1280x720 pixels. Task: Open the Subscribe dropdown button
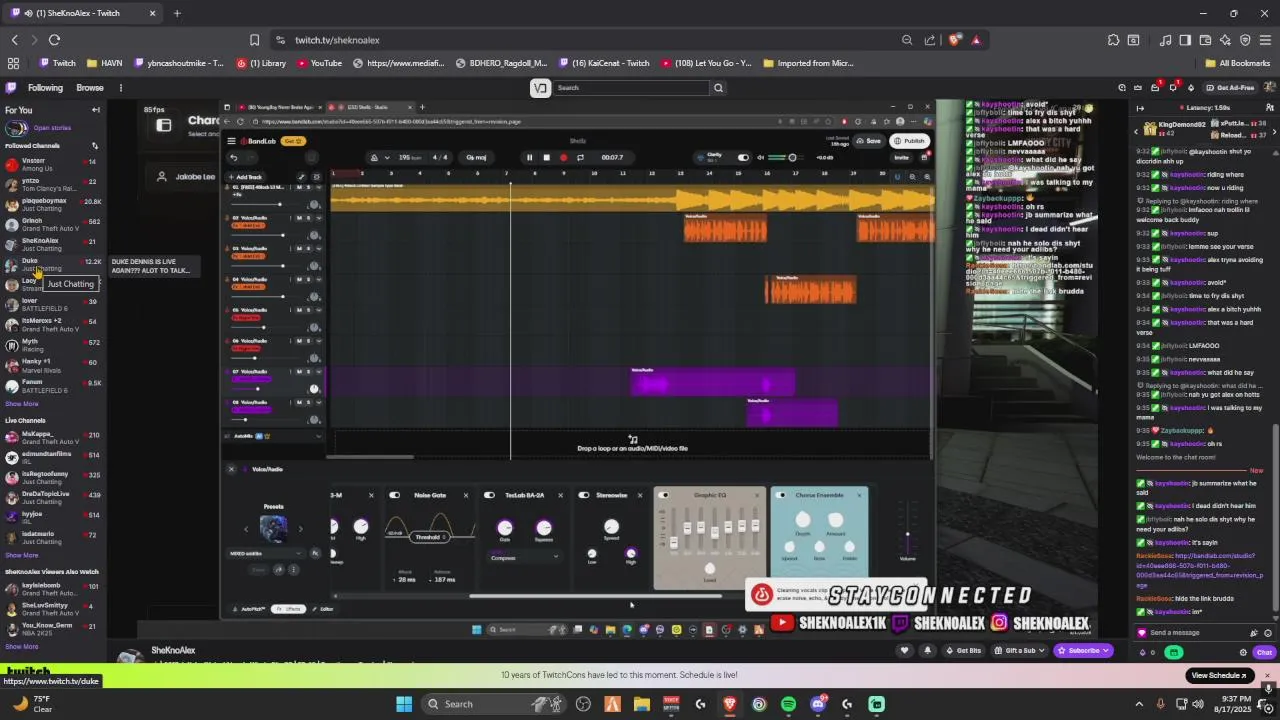click(x=1084, y=650)
